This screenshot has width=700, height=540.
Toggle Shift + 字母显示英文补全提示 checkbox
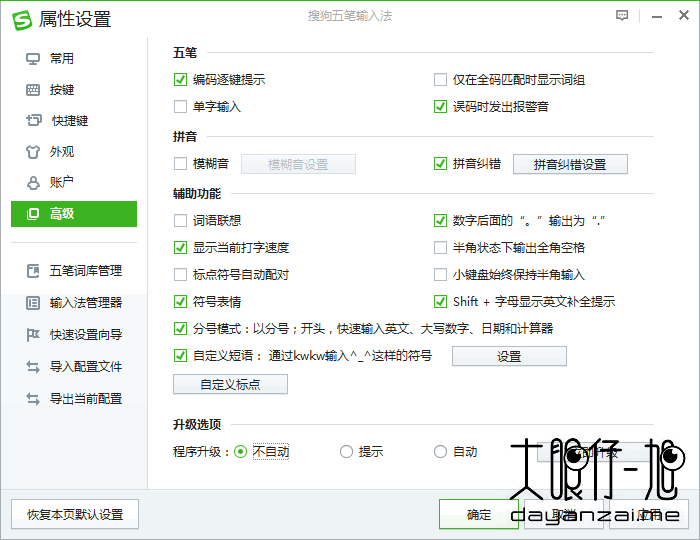pos(440,302)
